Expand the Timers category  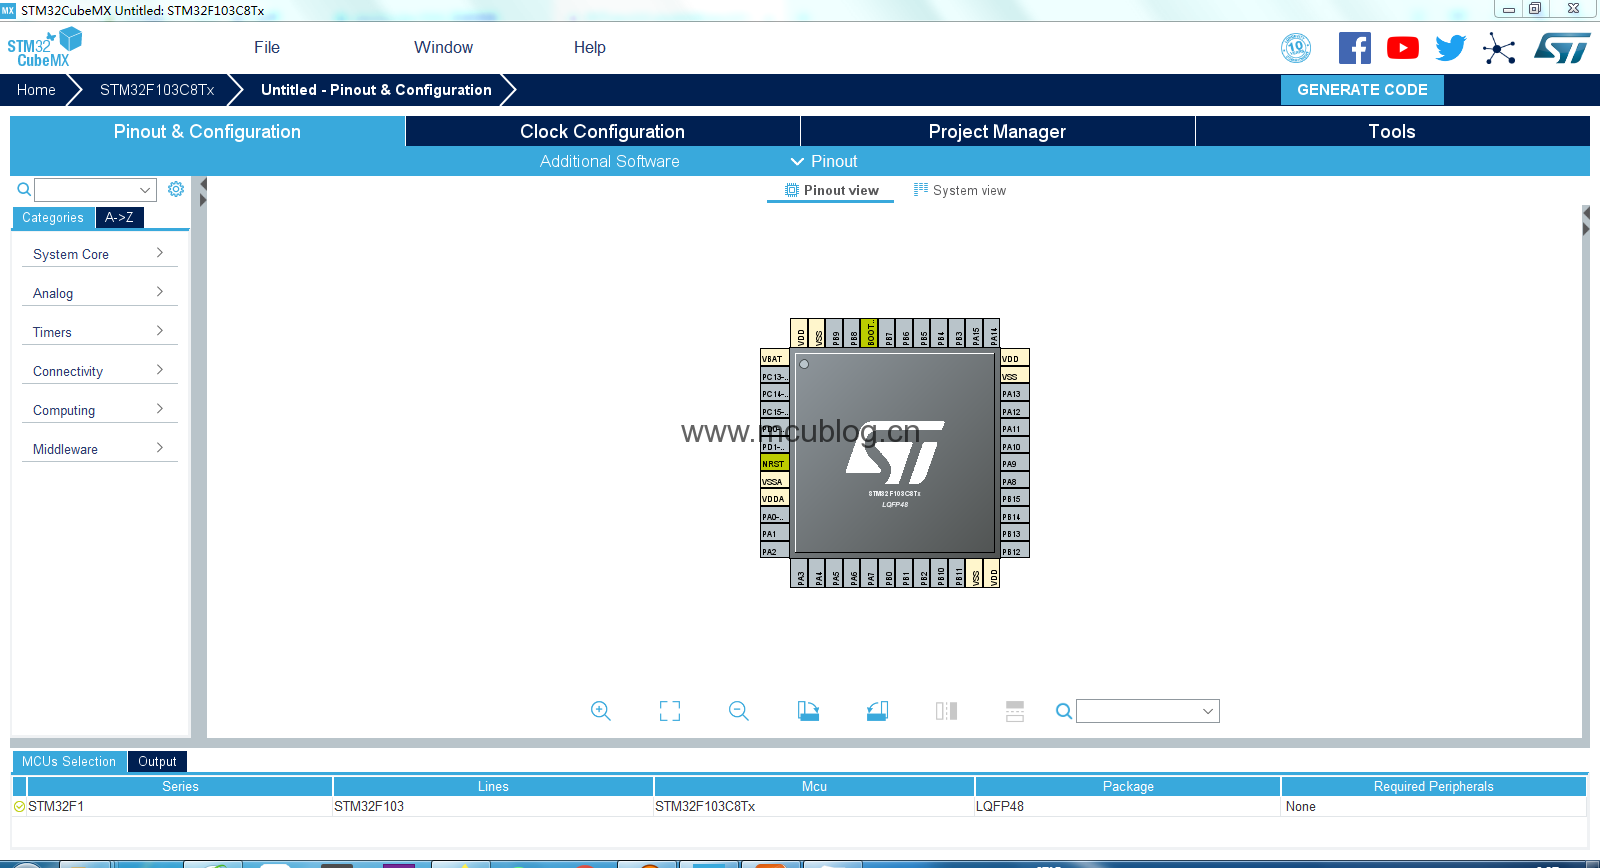pos(99,332)
